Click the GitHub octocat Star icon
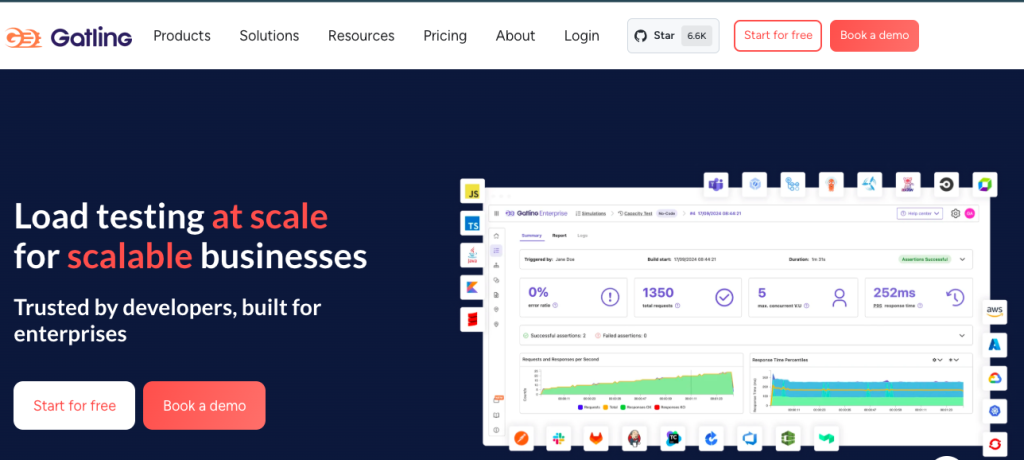Viewport: 1024px width, 460px height. (641, 36)
